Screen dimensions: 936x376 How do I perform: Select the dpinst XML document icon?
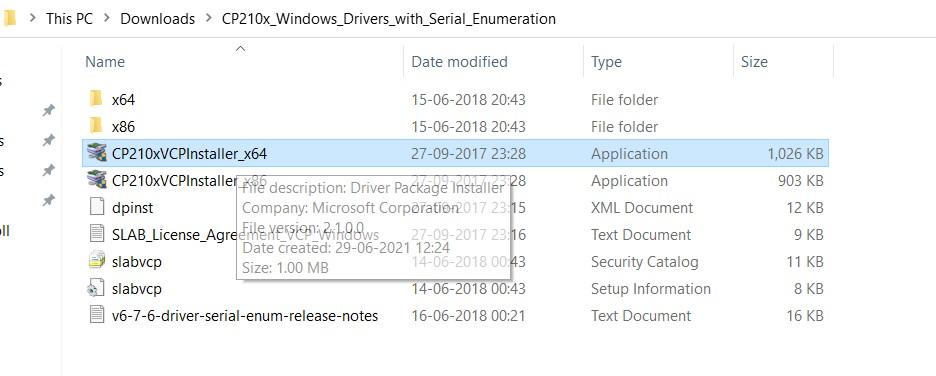pyautogui.click(x=97, y=207)
